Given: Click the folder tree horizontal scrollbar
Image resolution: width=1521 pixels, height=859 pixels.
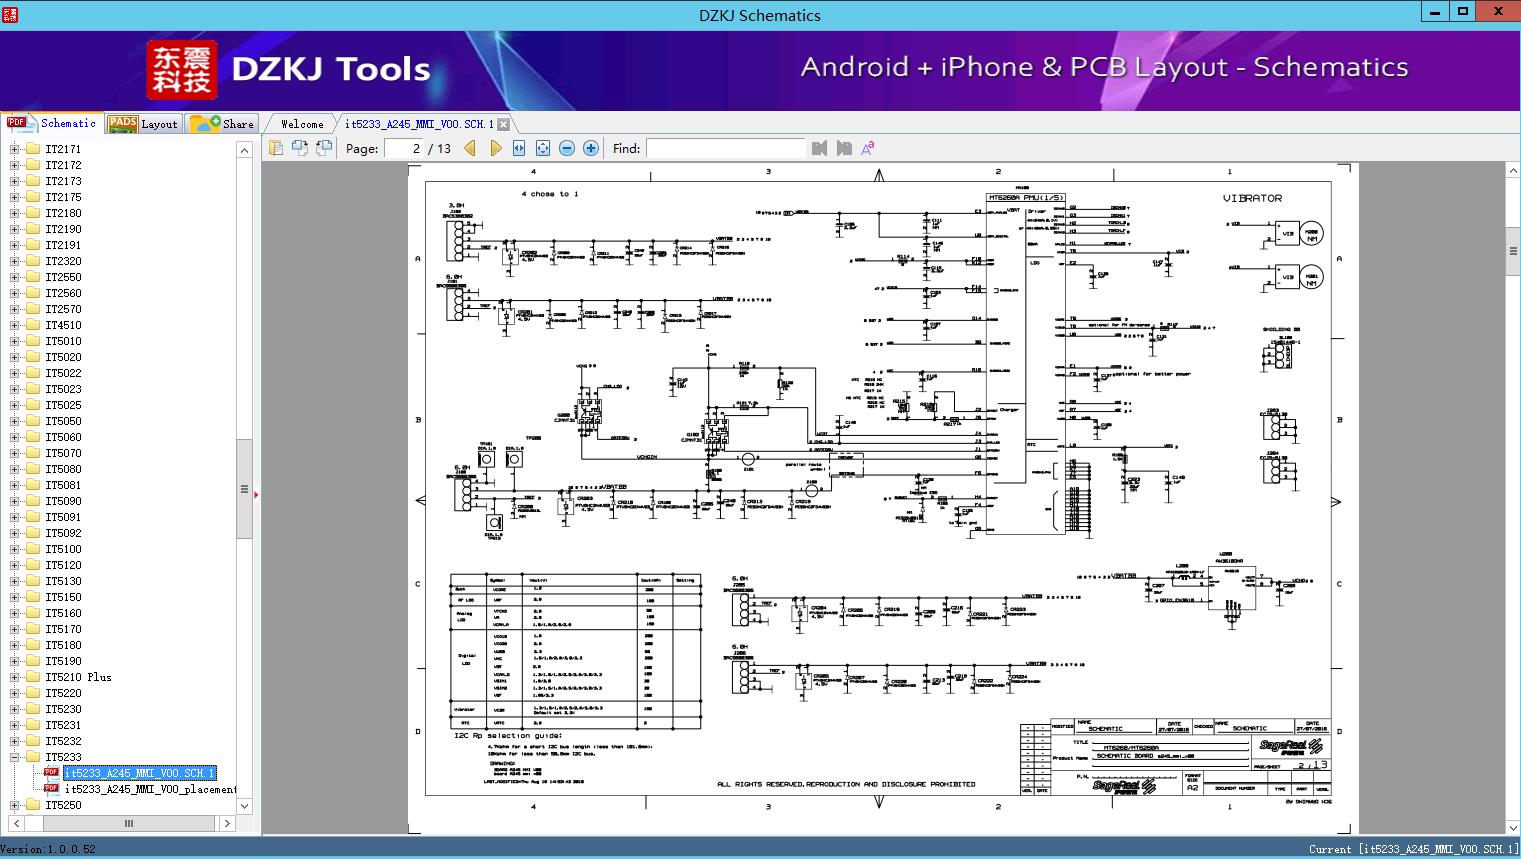Looking at the screenshot, I should (128, 823).
